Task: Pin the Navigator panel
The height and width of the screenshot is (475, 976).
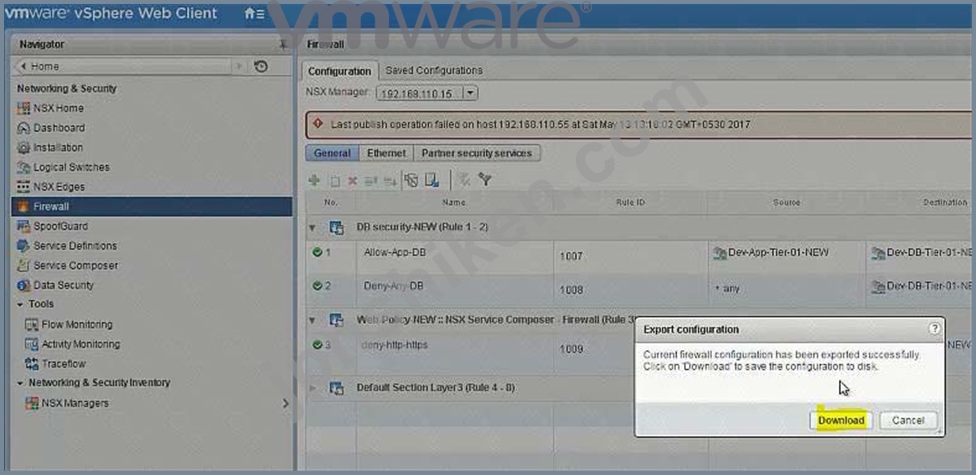Action: pos(283,44)
